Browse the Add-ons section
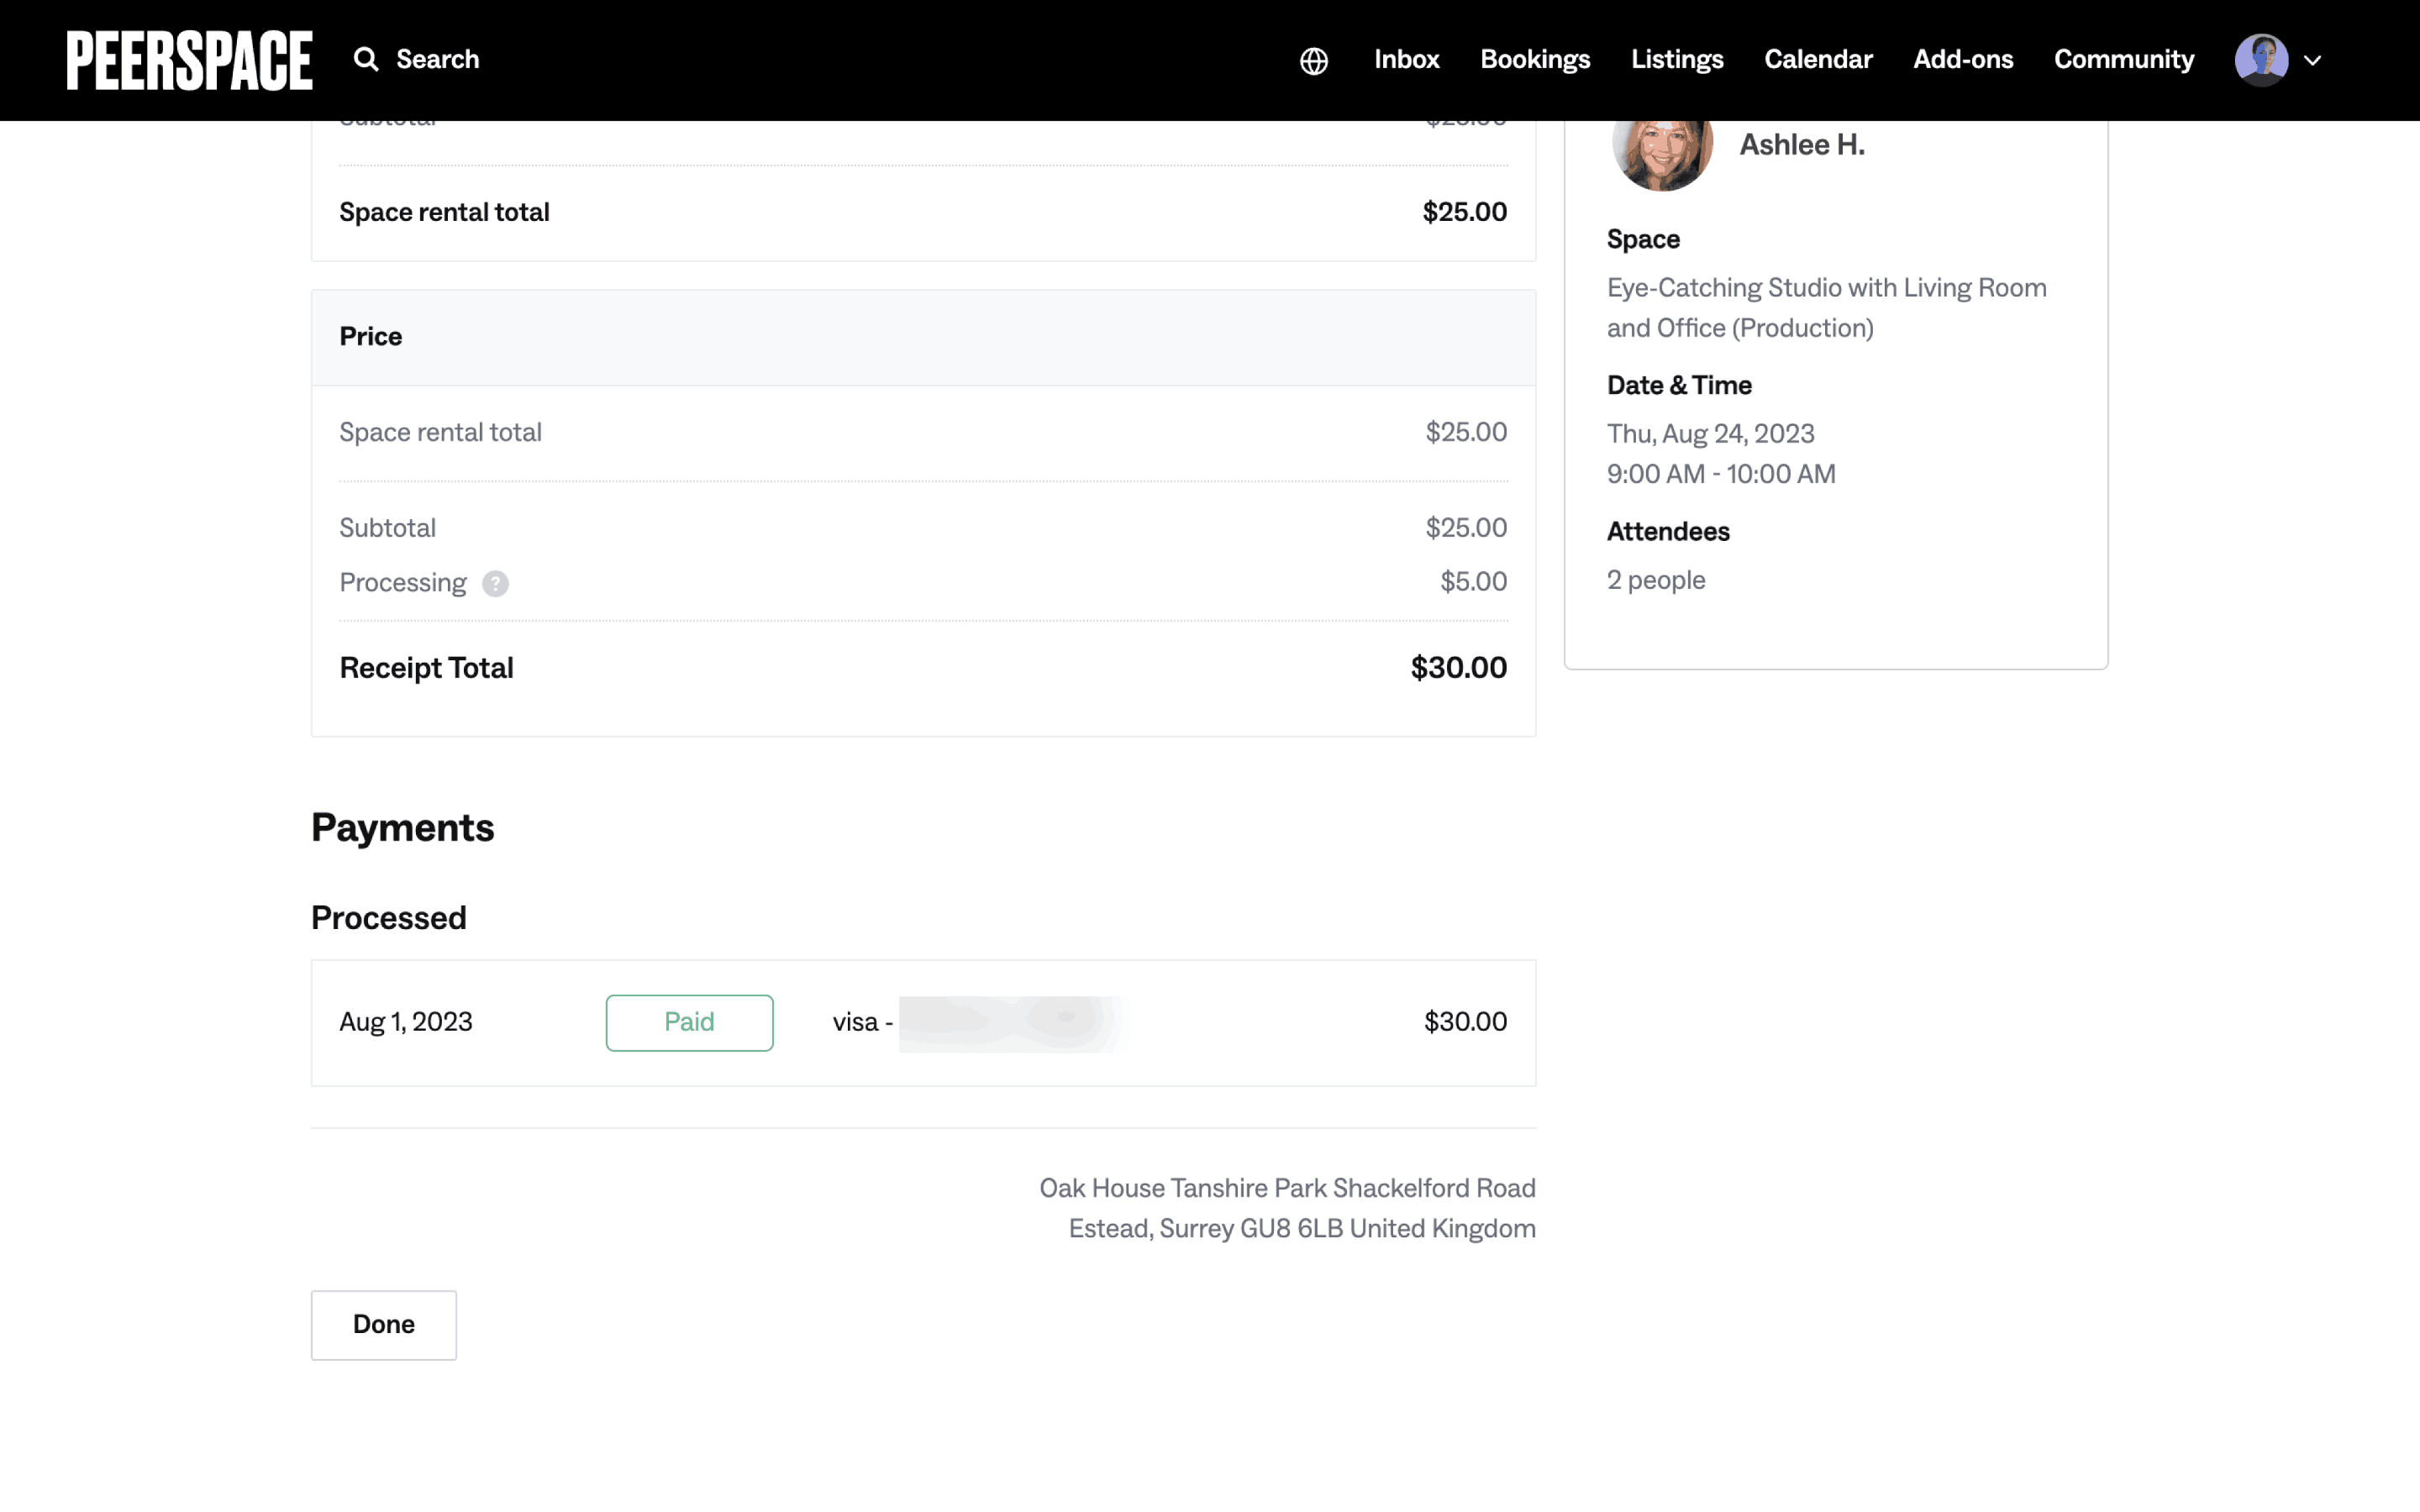Image resolution: width=2420 pixels, height=1512 pixels. coord(1963,59)
